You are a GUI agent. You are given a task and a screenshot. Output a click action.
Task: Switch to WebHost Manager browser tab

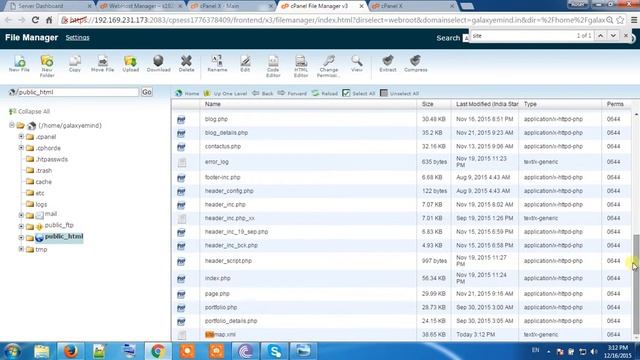coord(142,6)
